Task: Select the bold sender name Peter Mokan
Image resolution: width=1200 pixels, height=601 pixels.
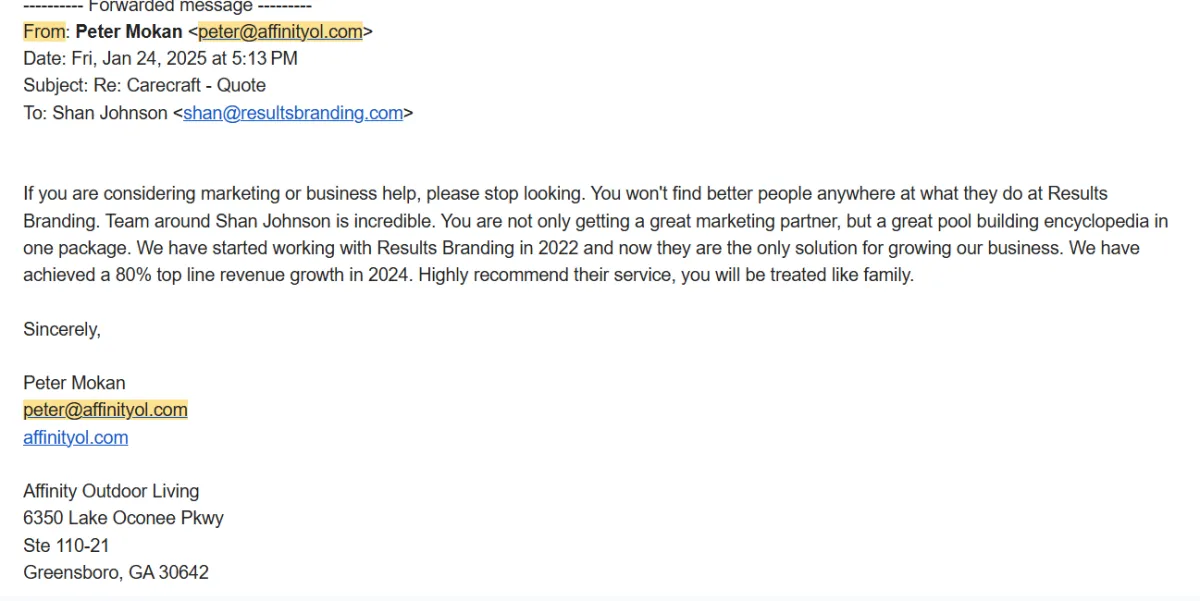Action: coord(129,32)
